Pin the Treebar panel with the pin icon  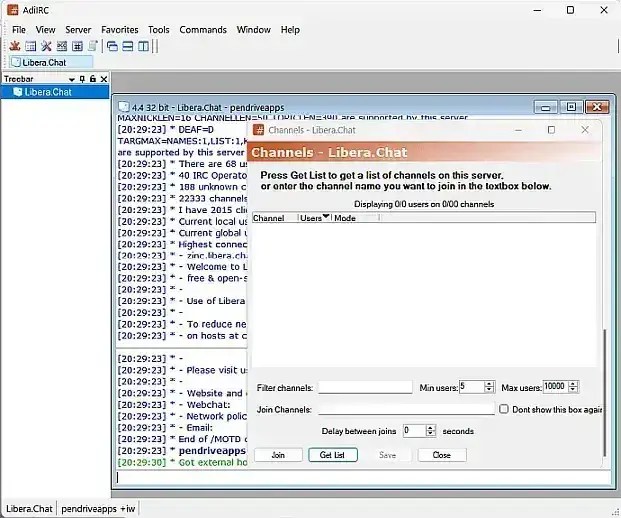(x=82, y=79)
